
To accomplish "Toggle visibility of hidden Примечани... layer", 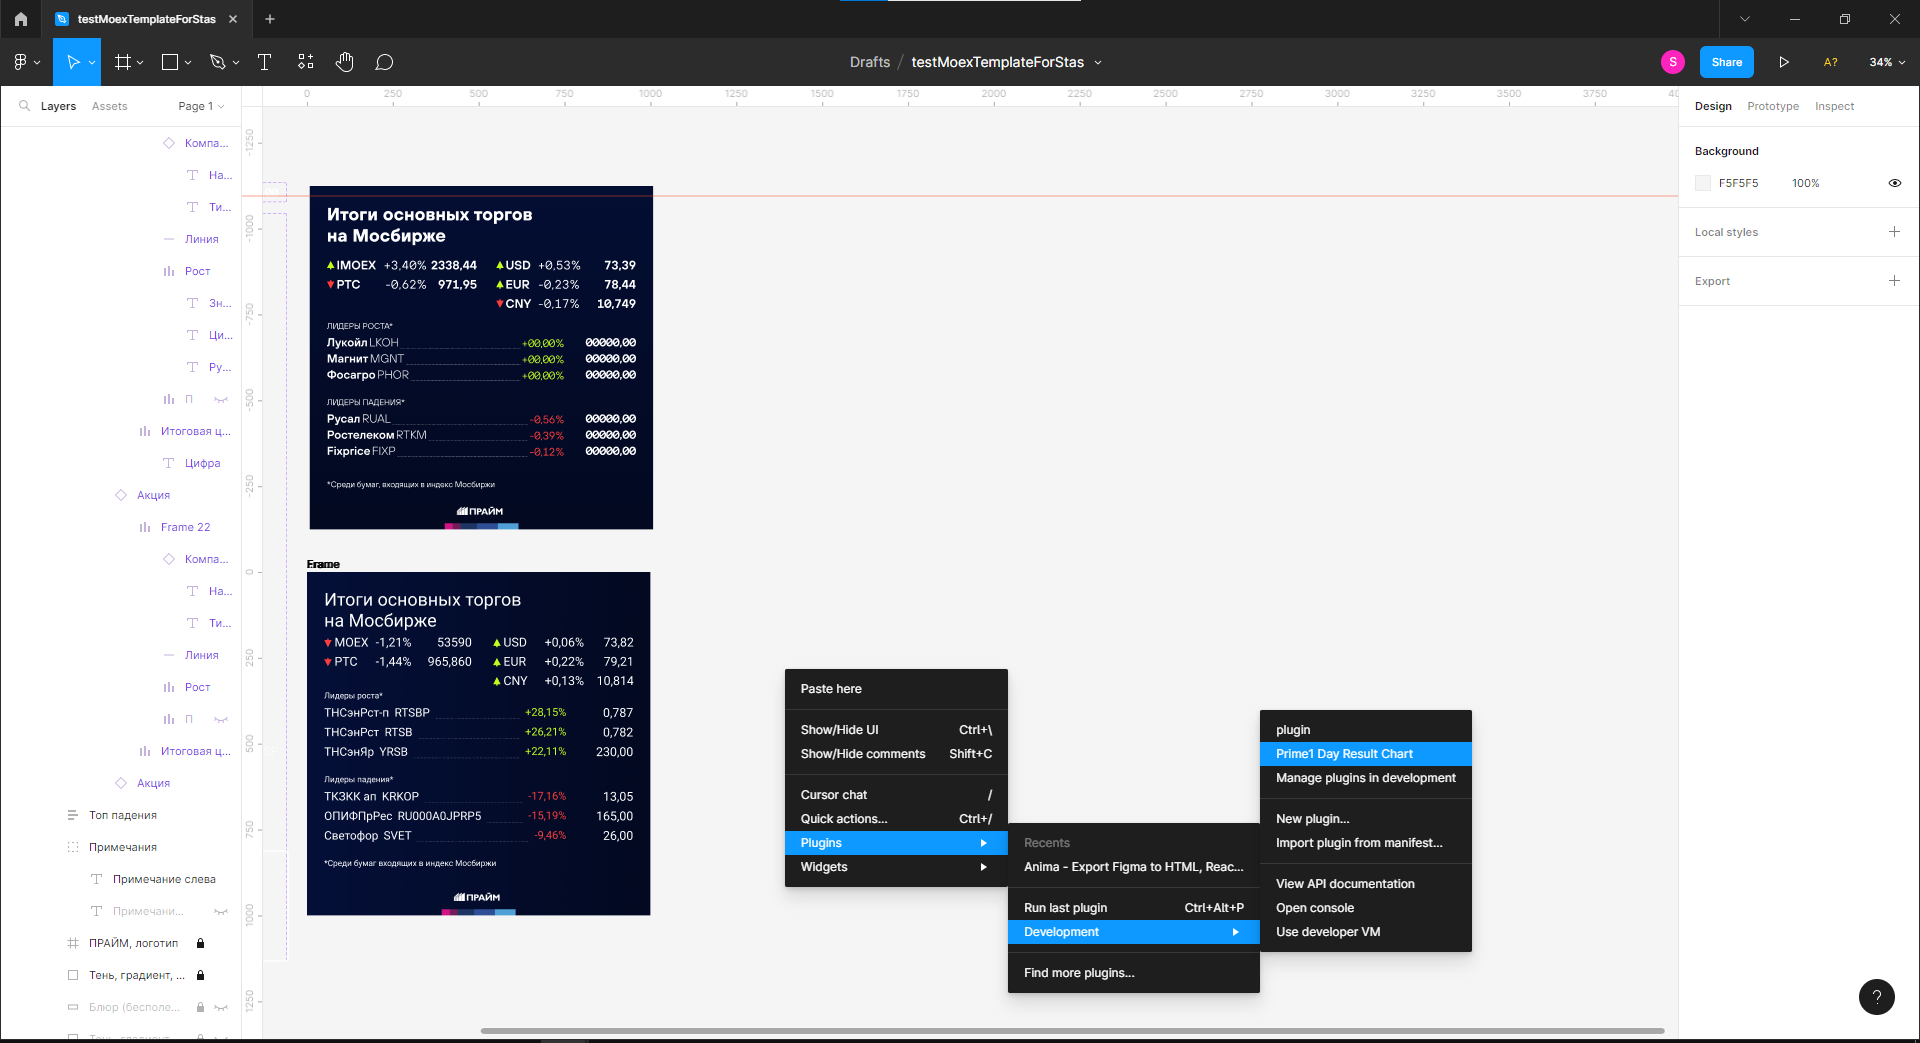I will click(x=221, y=911).
